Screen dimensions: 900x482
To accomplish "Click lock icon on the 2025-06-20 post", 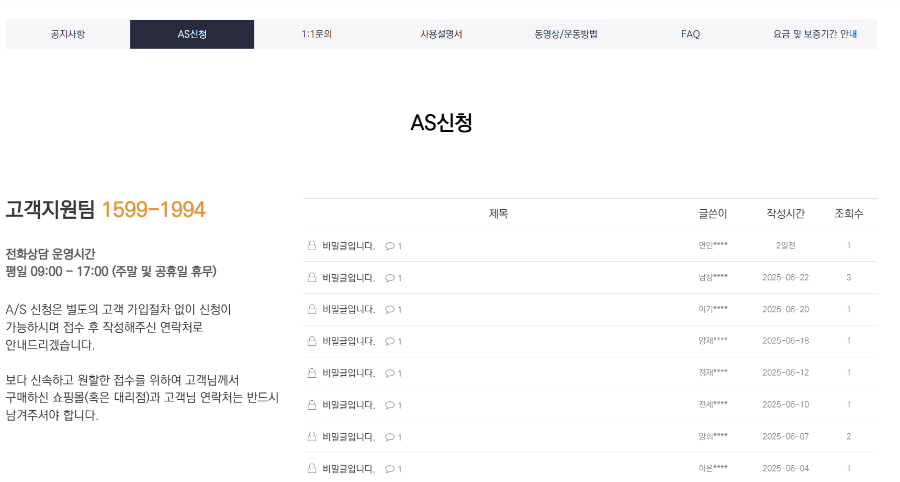I will (x=312, y=309).
